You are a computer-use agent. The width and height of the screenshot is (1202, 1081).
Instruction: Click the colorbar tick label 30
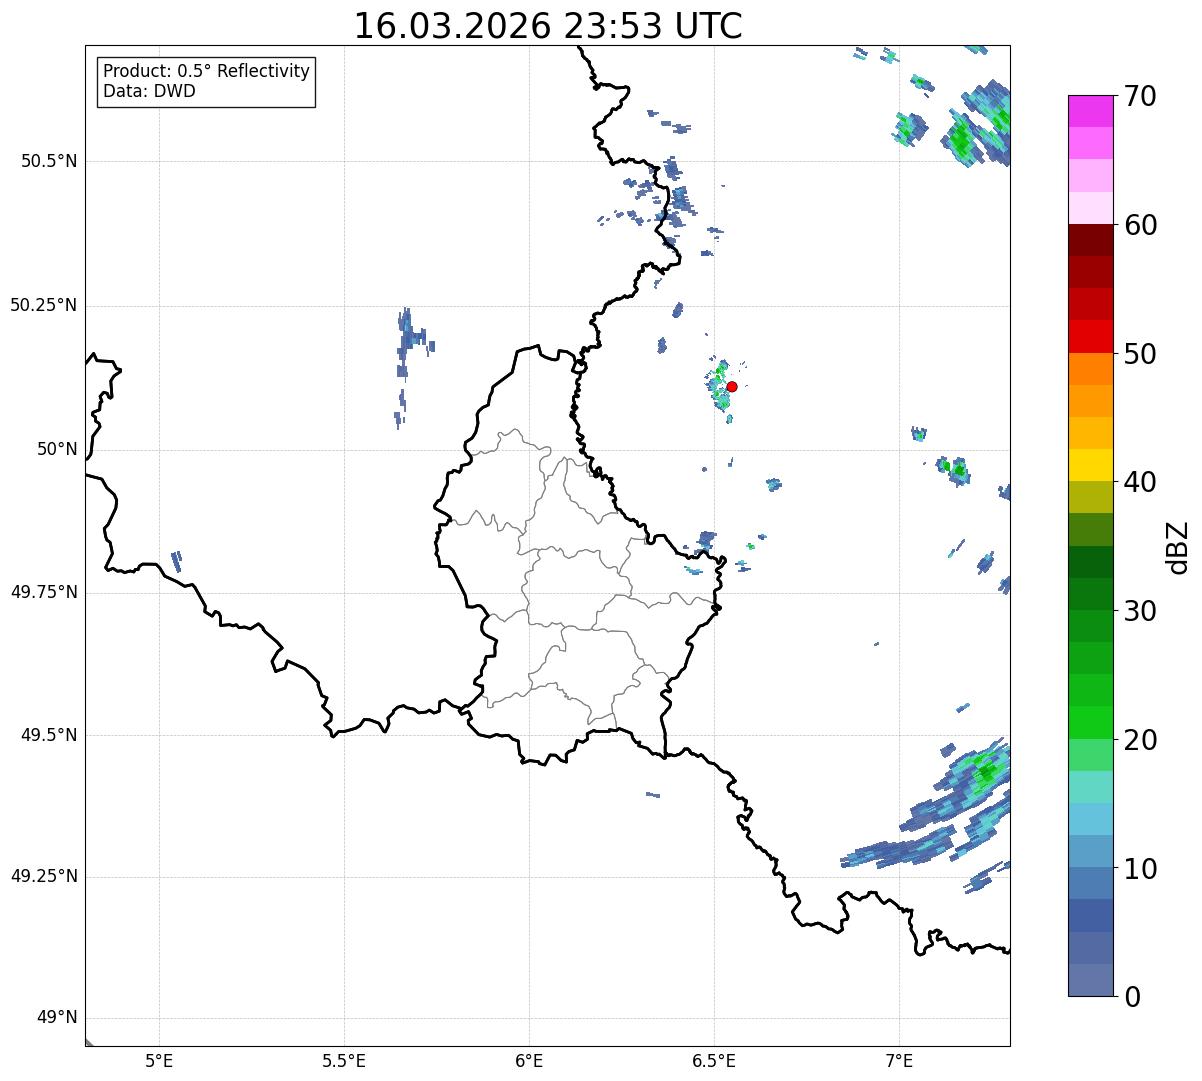point(1140,611)
